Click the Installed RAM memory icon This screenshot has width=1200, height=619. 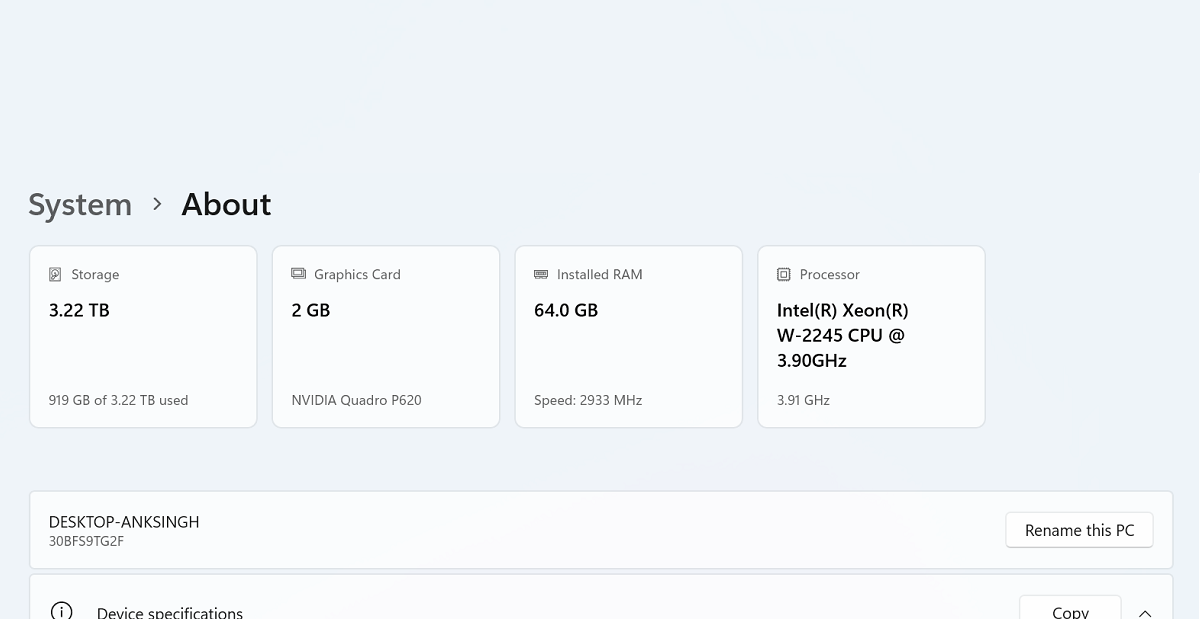541,274
